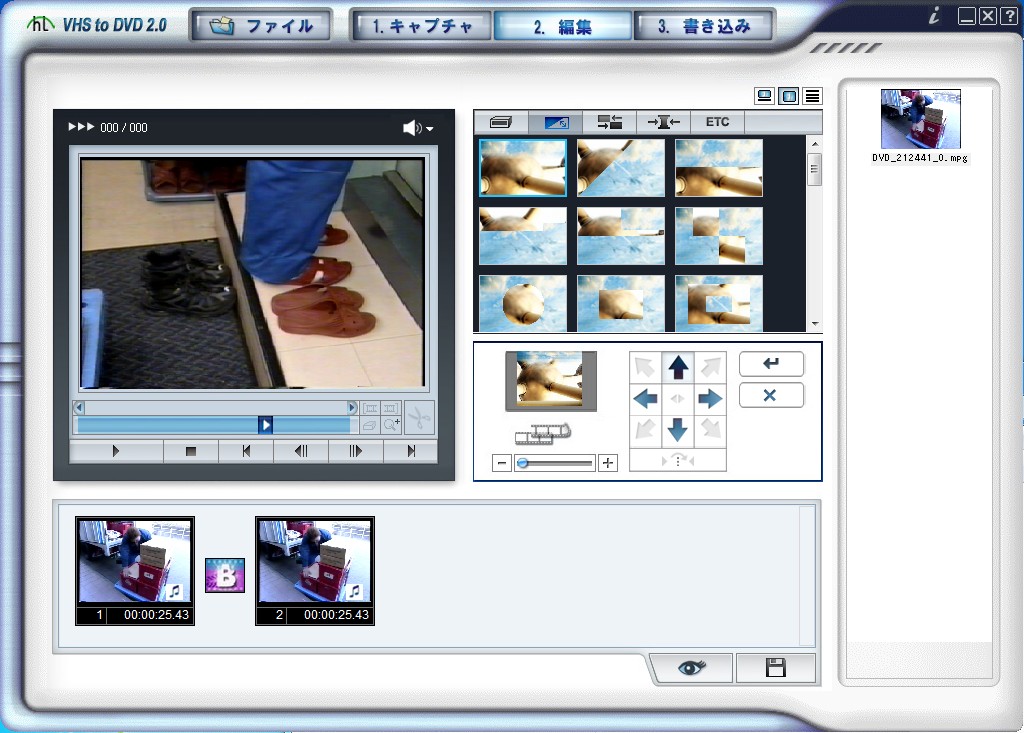1024x733 pixels.
Task: Increase transition duration with plus button
Action: pyautogui.click(x=608, y=463)
